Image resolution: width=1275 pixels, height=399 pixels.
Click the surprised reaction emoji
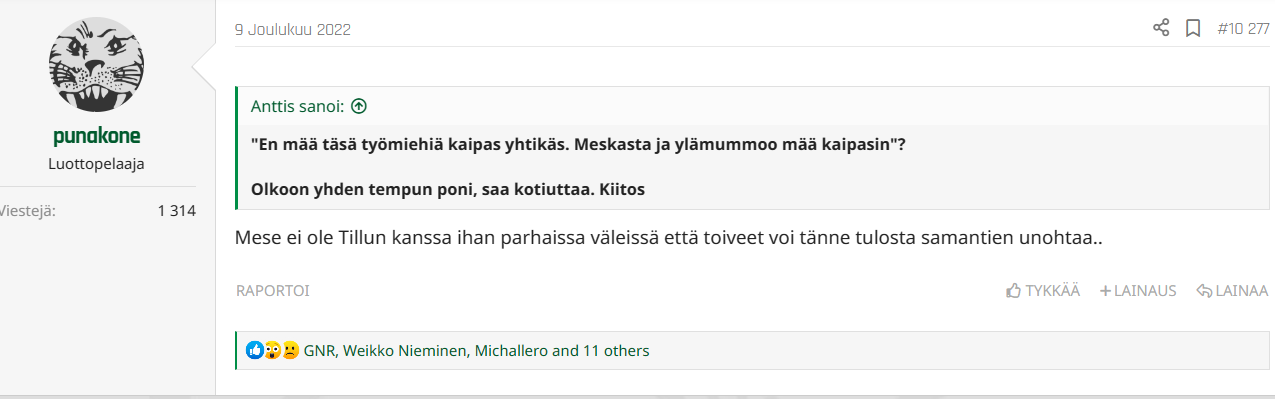272,351
